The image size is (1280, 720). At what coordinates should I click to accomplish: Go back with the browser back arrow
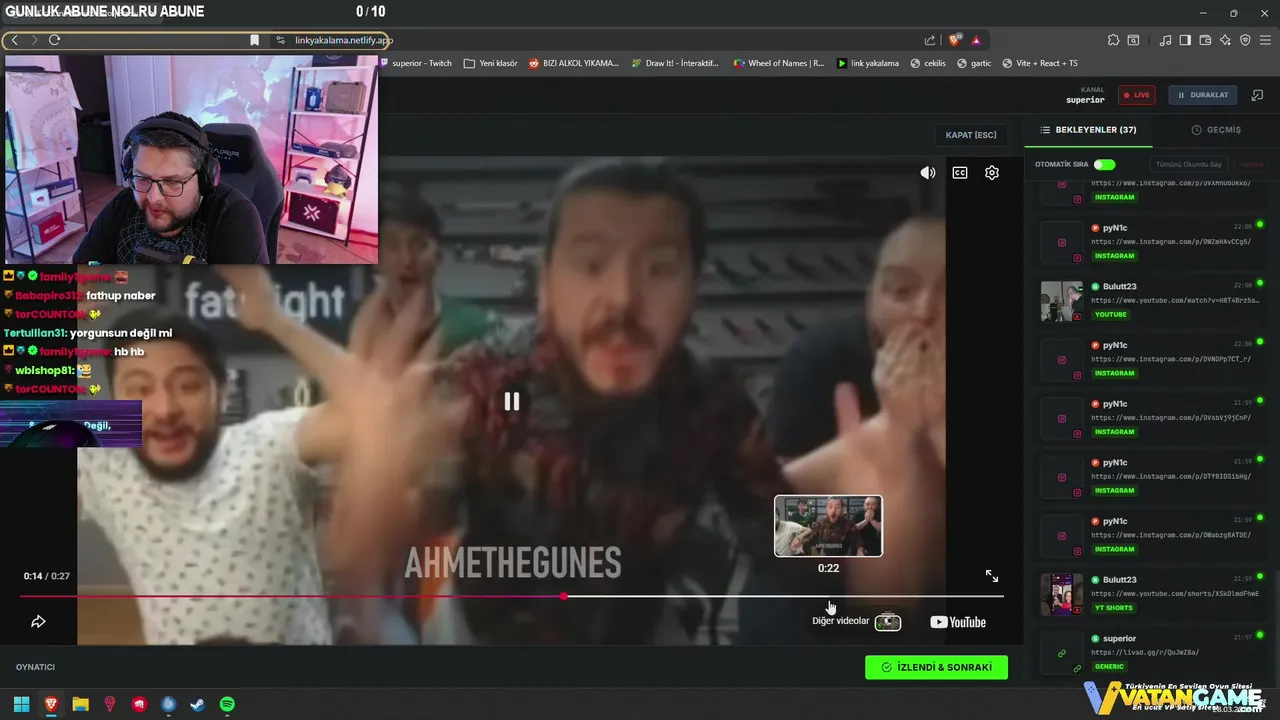pyautogui.click(x=15, y=40)
